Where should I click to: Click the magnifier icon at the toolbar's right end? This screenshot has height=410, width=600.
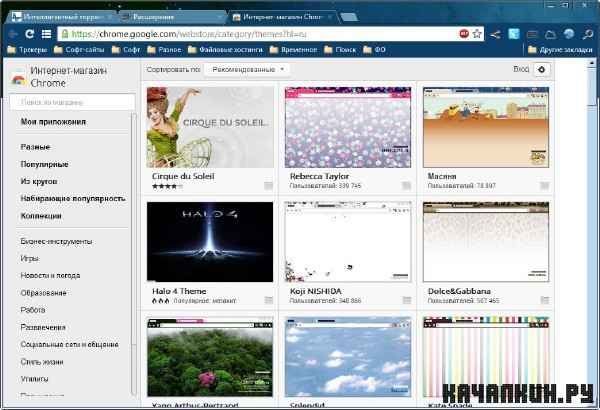tap(587, 34)
